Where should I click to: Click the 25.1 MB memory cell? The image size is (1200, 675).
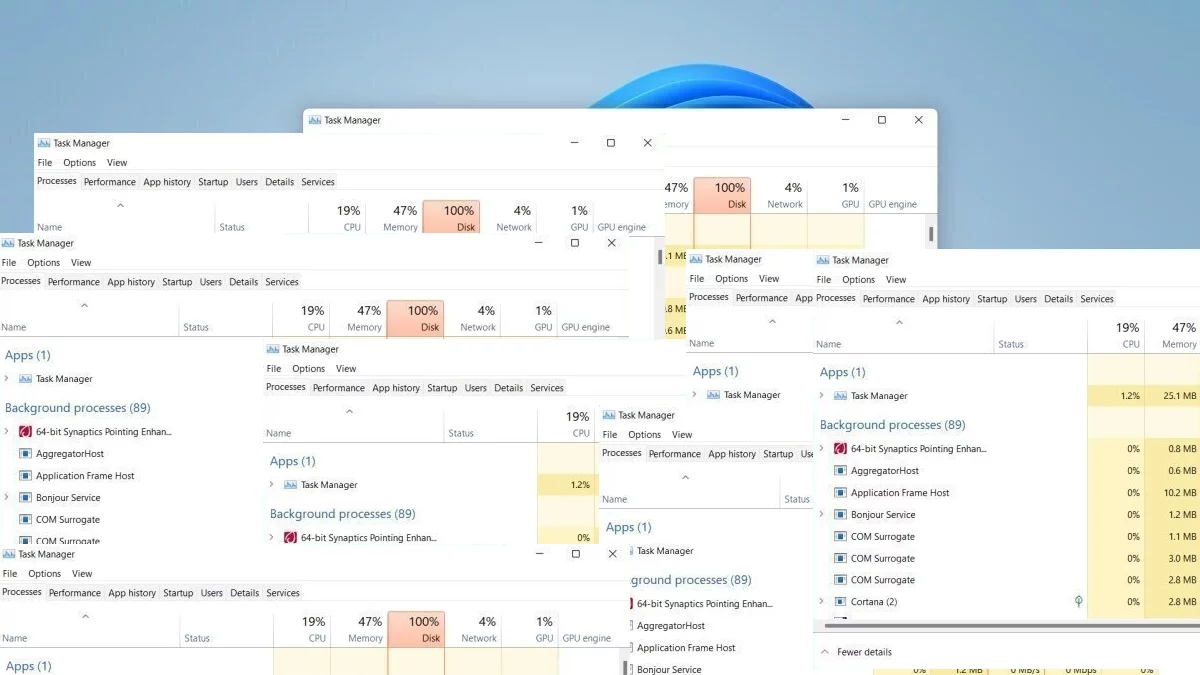point(1174,396)
